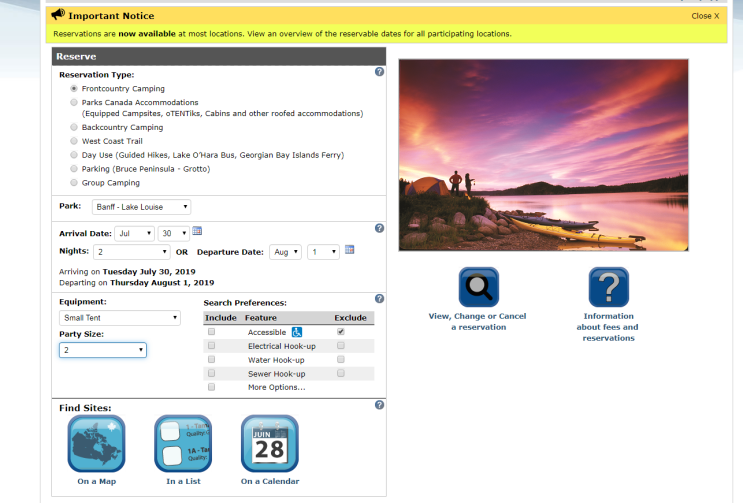Click the magnifier View Change or Cancel icon
This screenshot has height=503, width=743.
point(479,287)
